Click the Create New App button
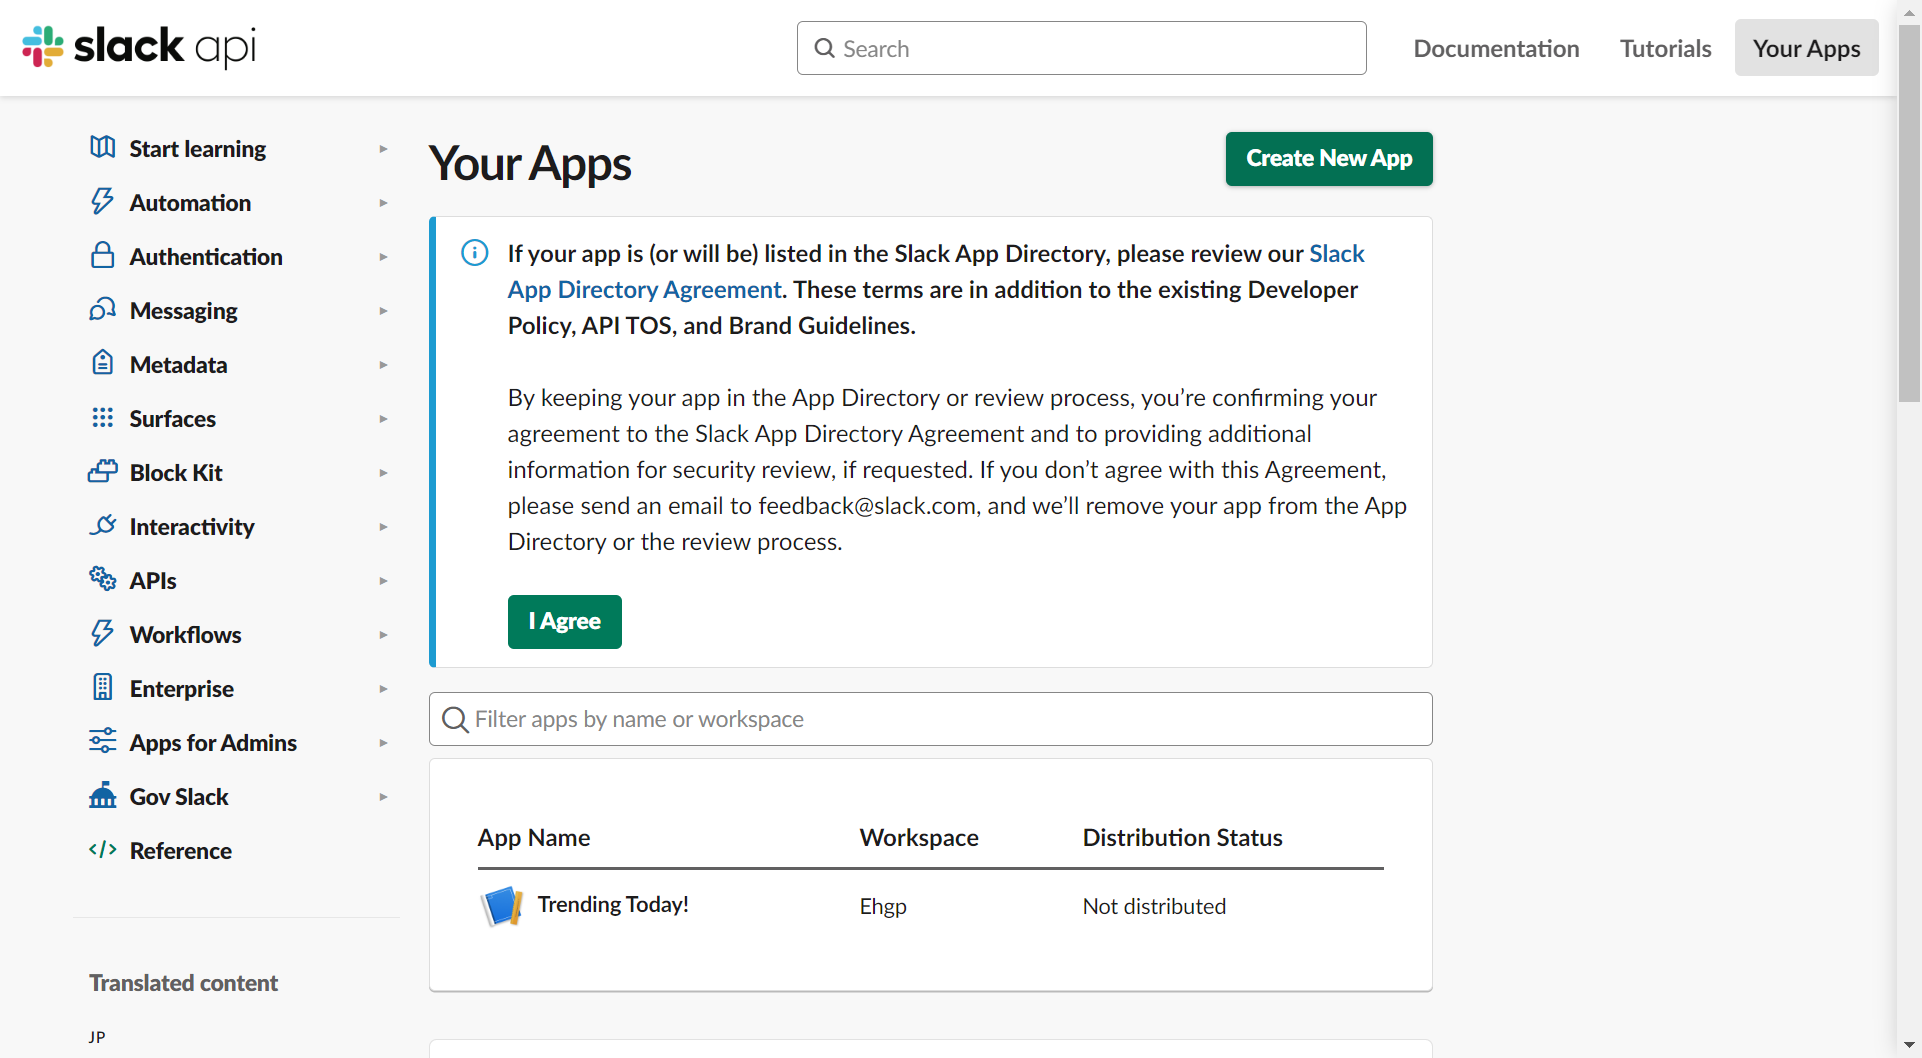This screenshot has width=1922, height=1058. [1329, 159]
